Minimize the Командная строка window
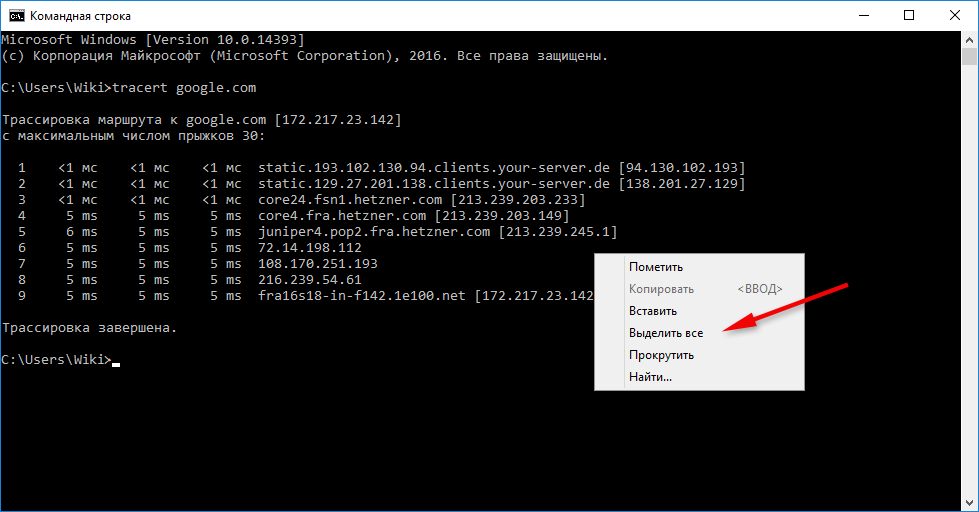Screen dimensions: 979x512 (862, 16)
